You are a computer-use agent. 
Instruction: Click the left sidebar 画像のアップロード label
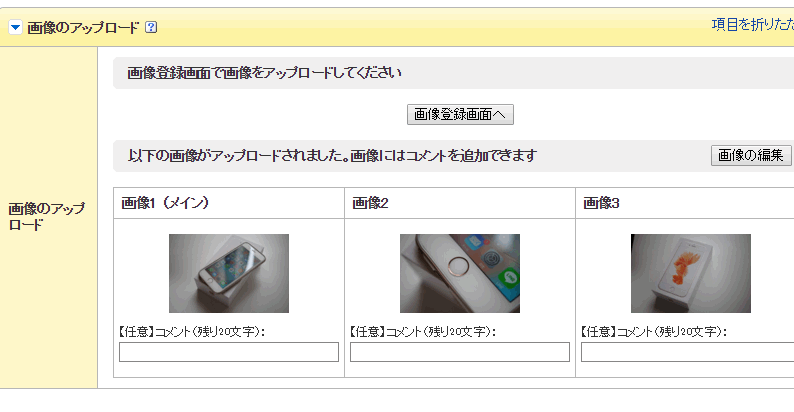click(47, 217)
